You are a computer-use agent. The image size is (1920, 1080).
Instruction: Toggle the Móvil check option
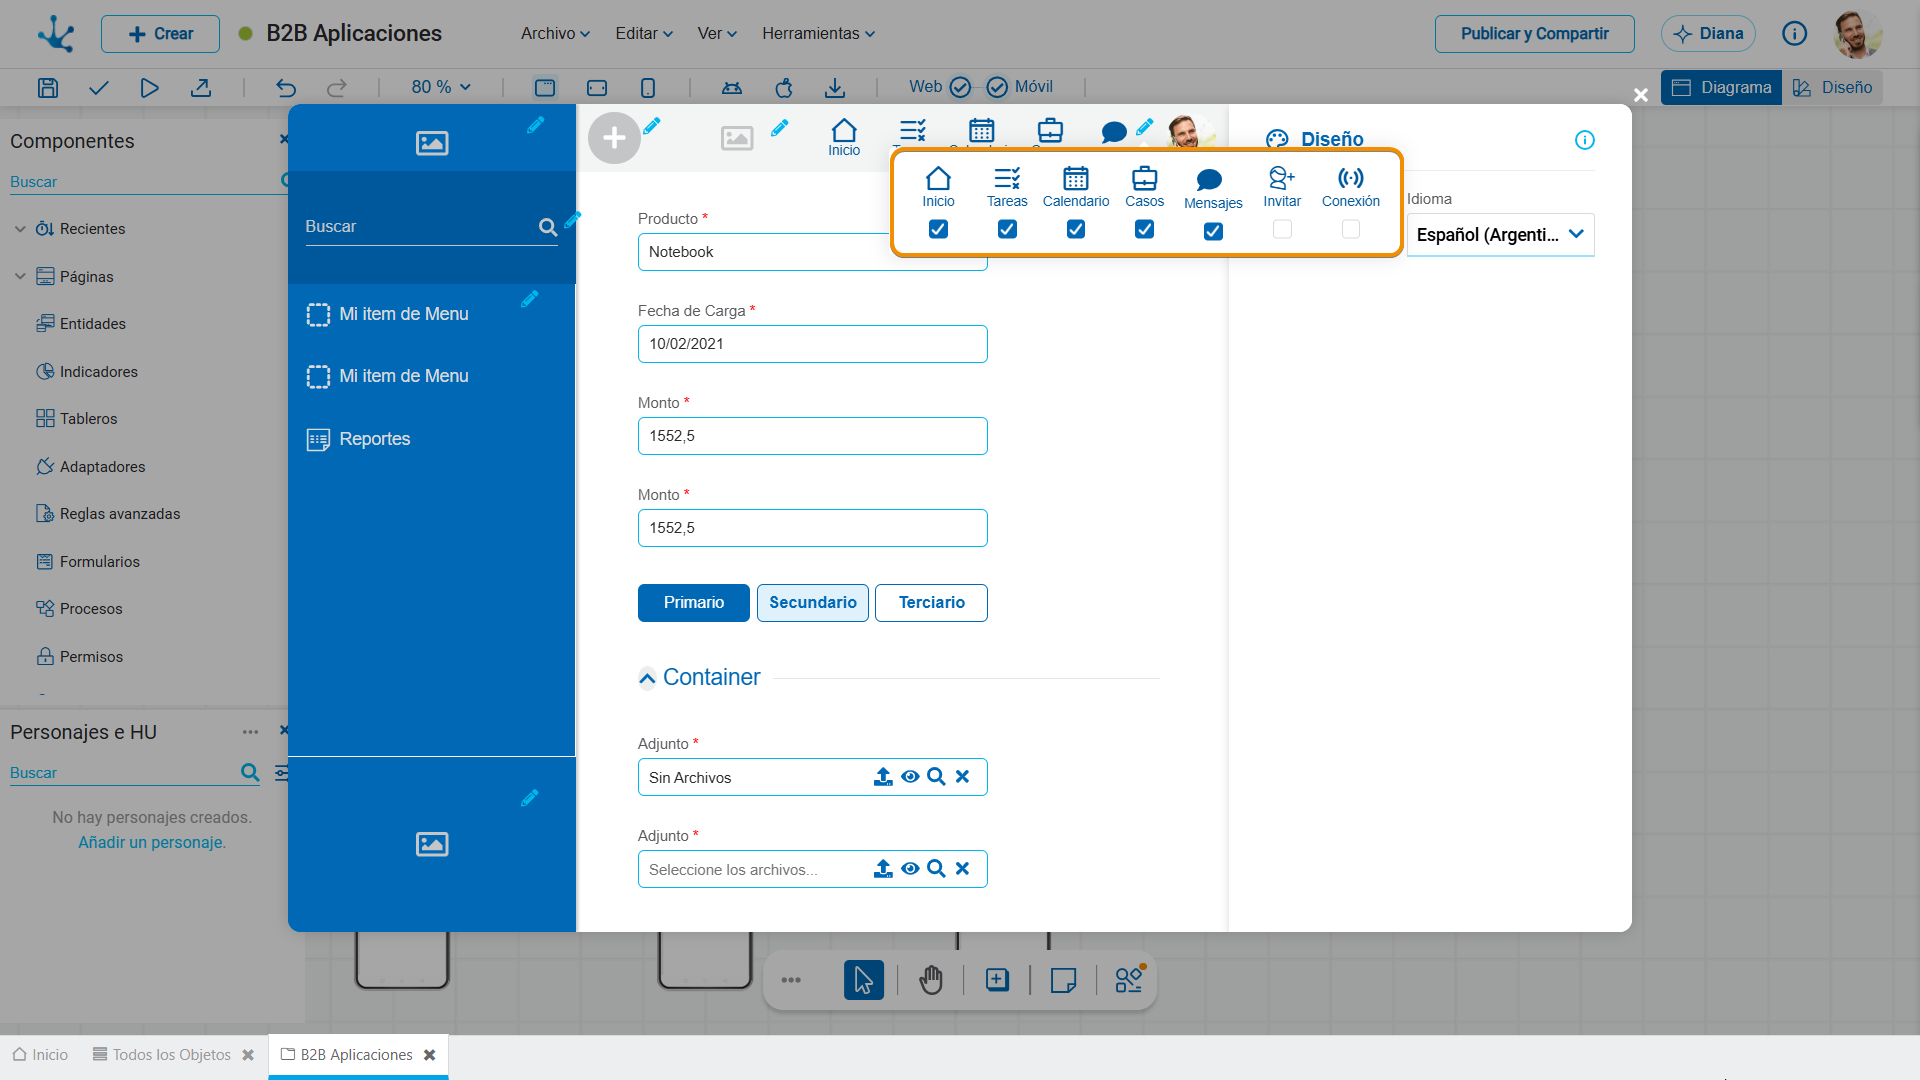(997, 88)
